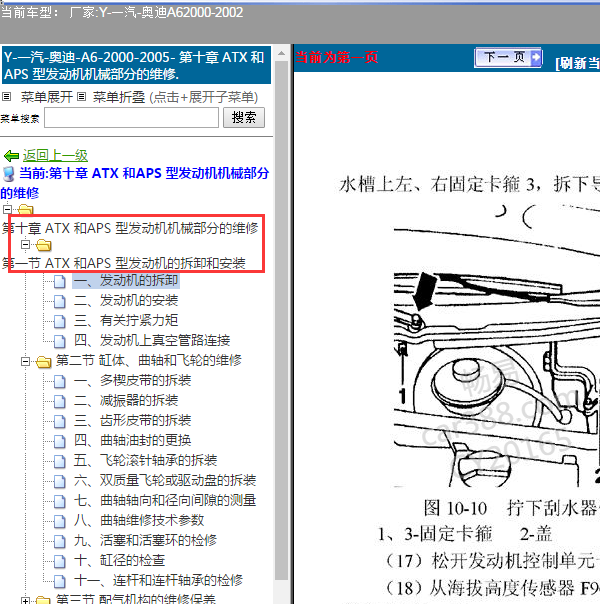
Task: Collapse the 第十章 root tree node
Action: pos(7,209)
